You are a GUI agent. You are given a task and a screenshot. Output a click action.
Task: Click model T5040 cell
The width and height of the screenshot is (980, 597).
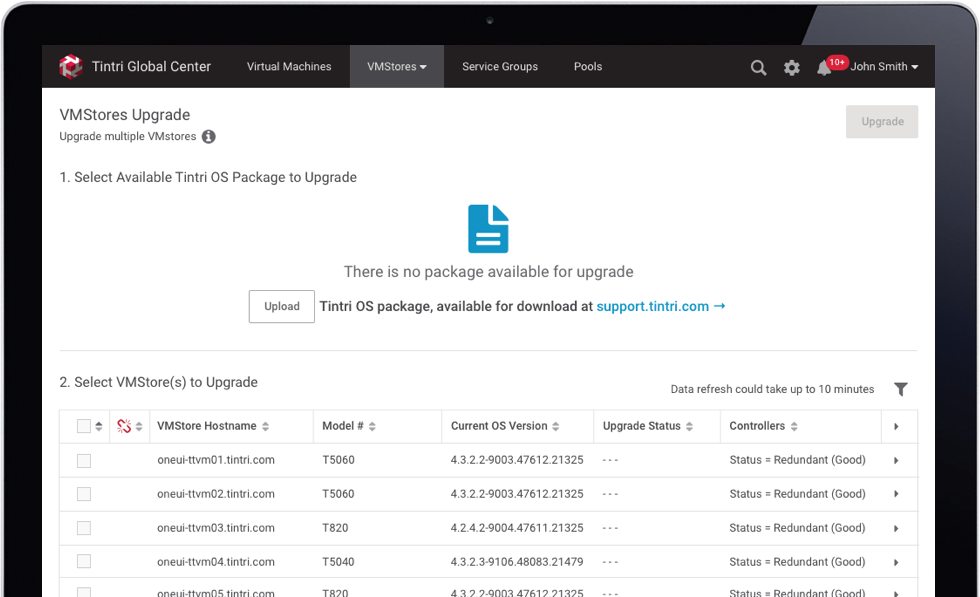pyautogui.click(x=338, y=561)
